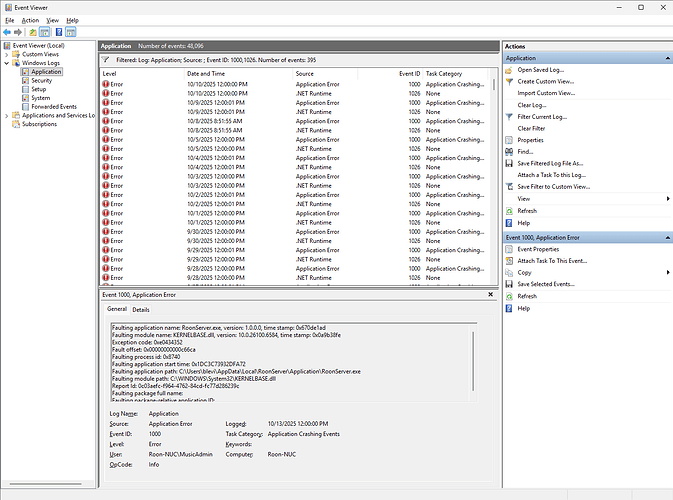Click Create Custom View action
The image size is (673, 500).
point(545,81)
